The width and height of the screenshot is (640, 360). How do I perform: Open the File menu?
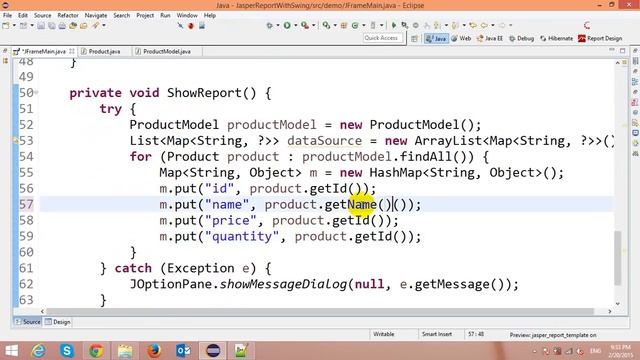(x=7, y=16)
